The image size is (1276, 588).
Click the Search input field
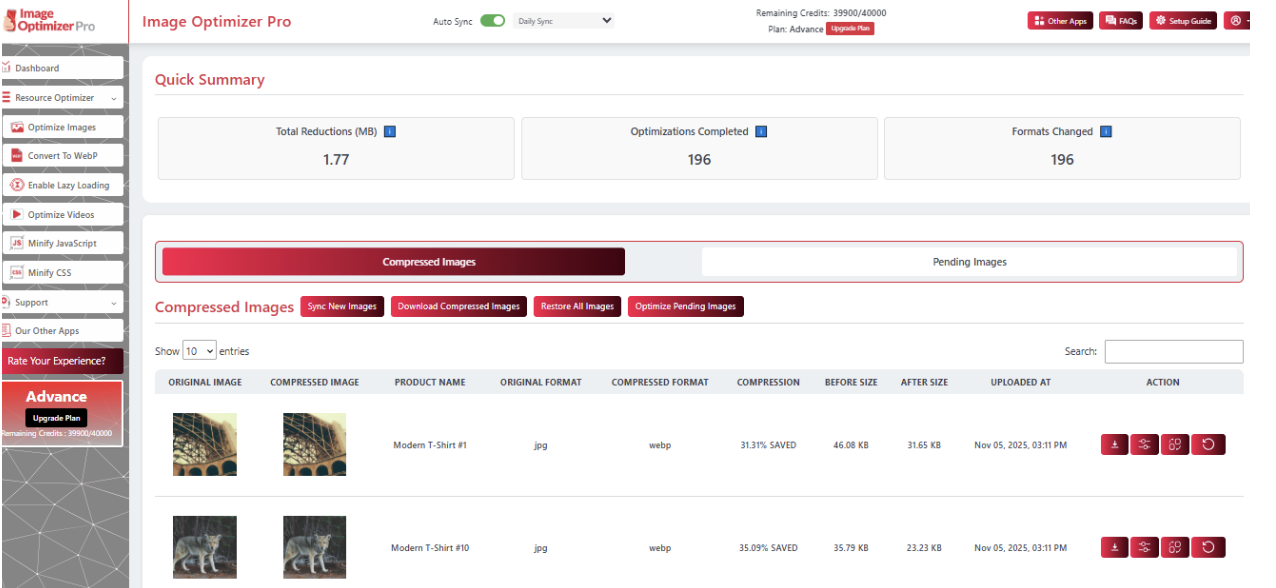(1173, 351)
